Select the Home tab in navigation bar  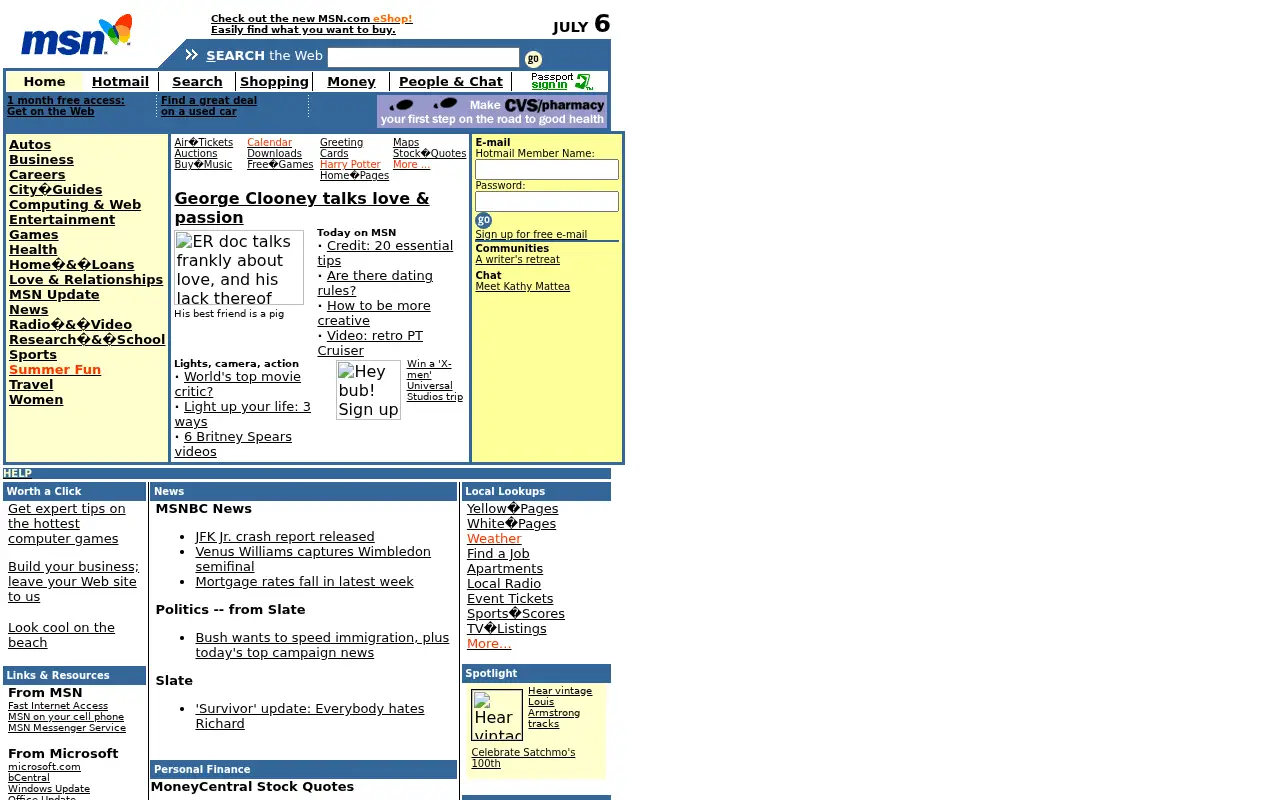coord(44,82)
